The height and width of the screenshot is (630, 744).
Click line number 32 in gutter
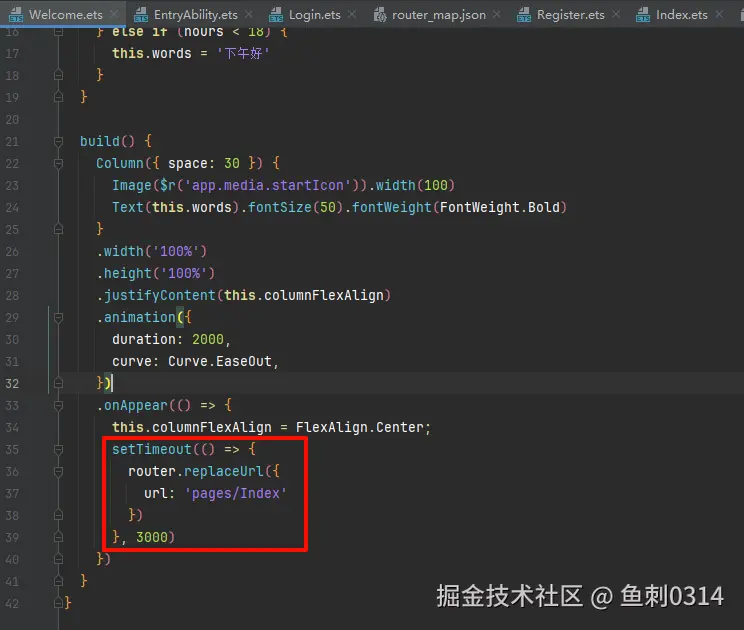click(12, 383)
